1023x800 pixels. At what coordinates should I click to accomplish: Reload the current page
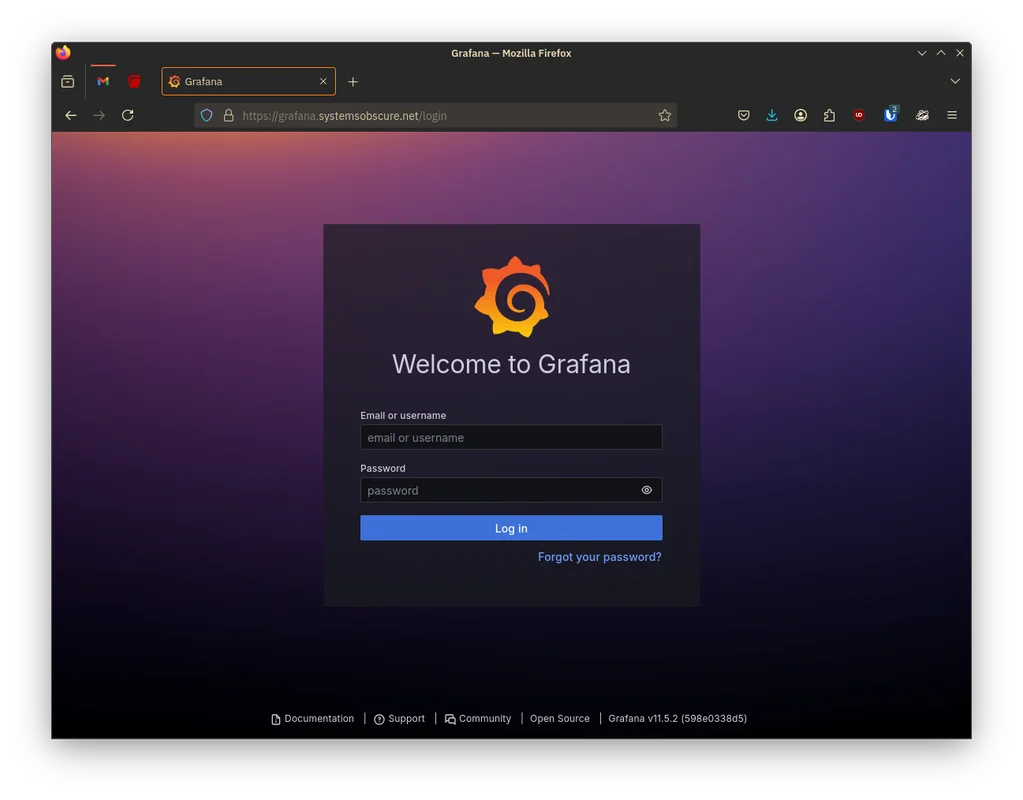coord(128,116)
